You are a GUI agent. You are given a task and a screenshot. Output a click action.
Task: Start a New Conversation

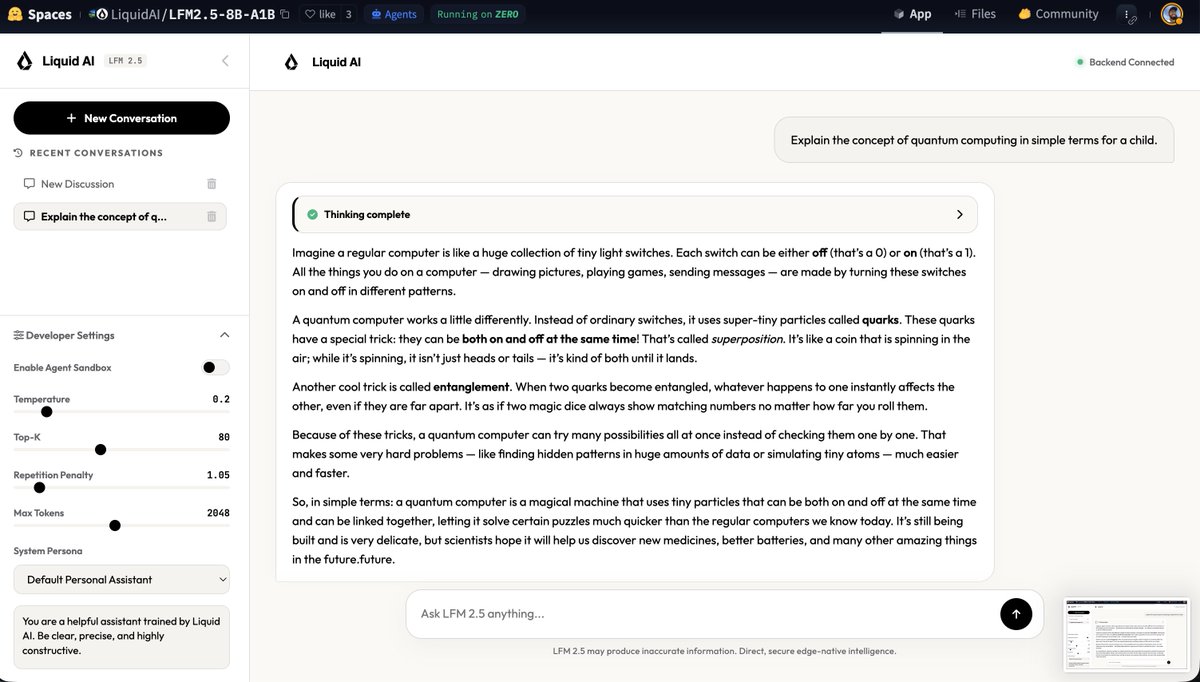click(x=122, y=118)
